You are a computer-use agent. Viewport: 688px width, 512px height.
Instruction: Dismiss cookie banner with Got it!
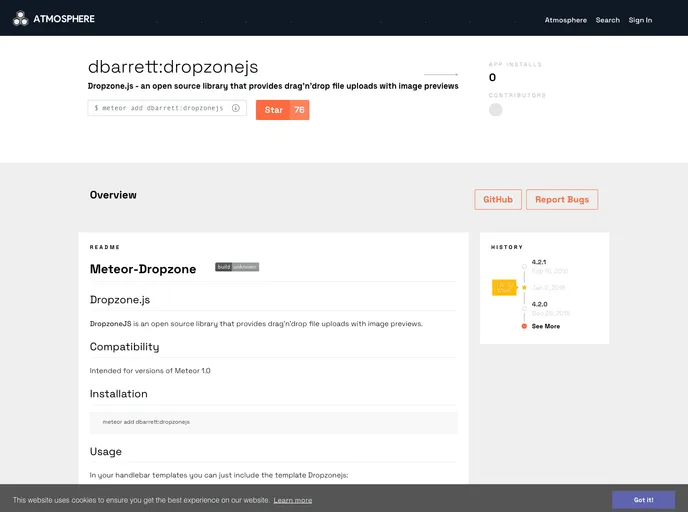click(x=643, y=499)
